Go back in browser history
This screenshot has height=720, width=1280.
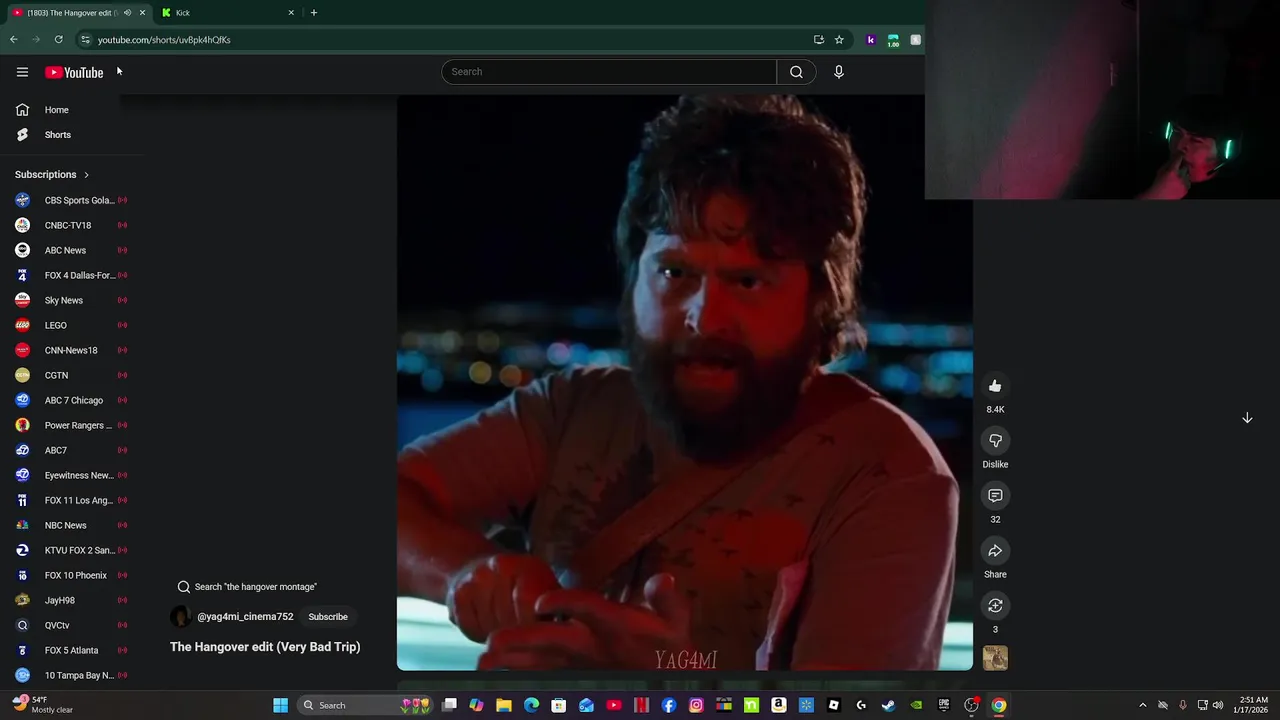point(14,40)
